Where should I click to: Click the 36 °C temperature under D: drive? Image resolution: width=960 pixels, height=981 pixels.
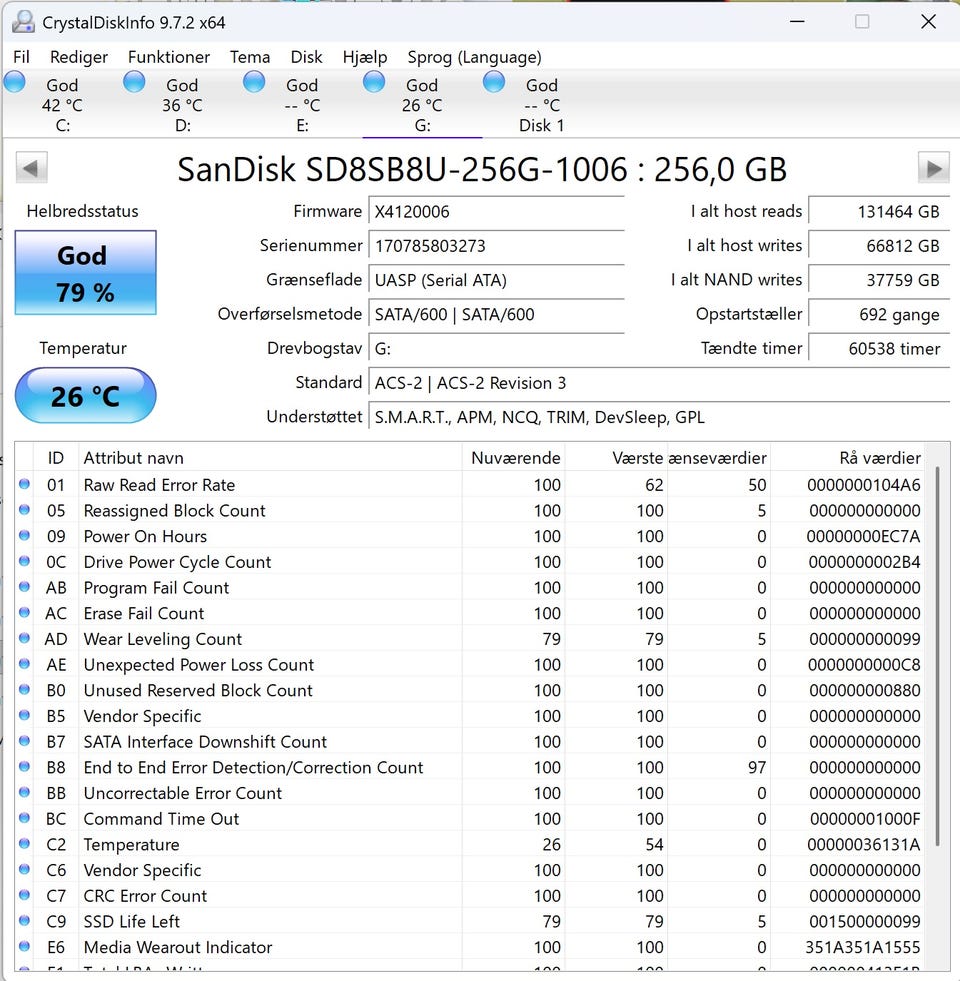tap(182, 105)
